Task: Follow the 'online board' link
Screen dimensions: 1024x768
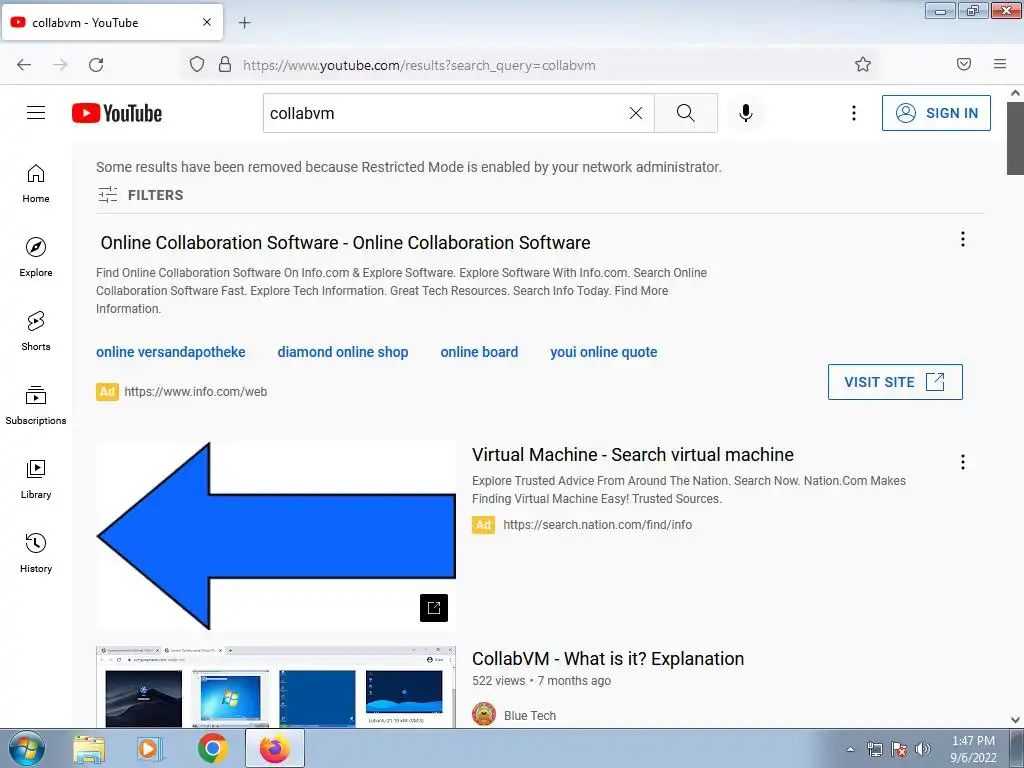Action: [479, 352]
